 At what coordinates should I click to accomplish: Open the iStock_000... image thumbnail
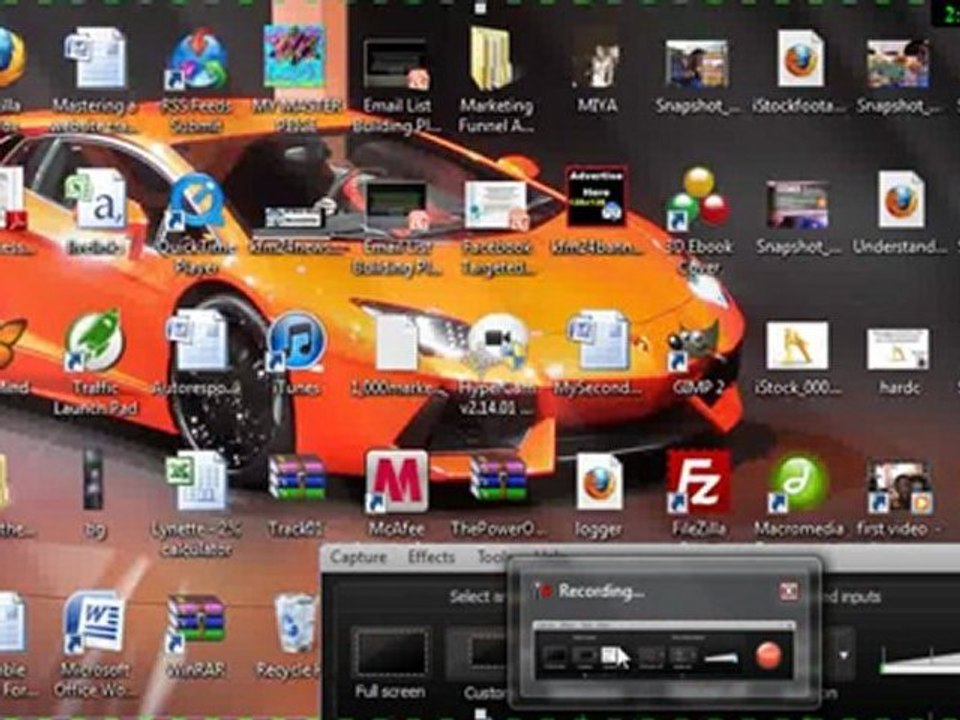(x=797, y=347)
